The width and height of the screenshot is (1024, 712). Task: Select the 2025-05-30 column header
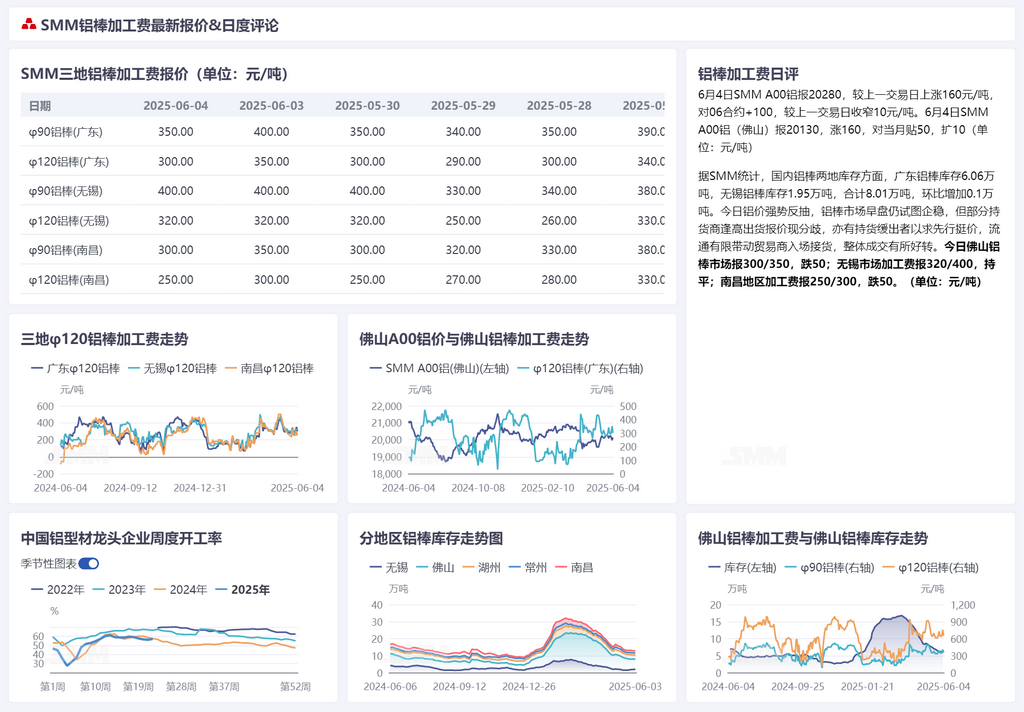point(368,106)
